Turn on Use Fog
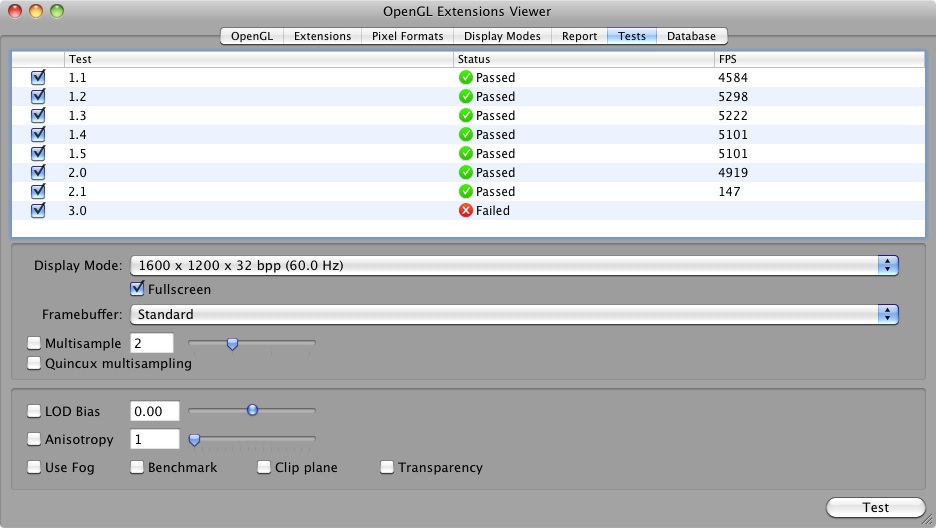Screen dimensions: 936x528 [x=34, y=467]
